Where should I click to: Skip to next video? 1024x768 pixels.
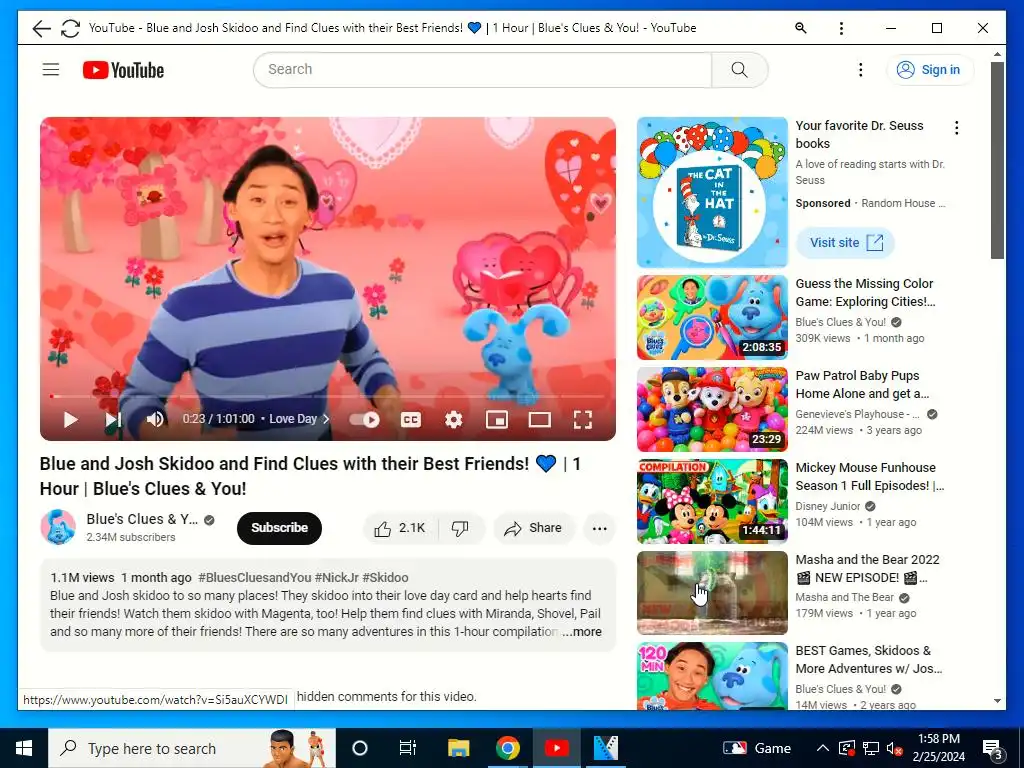[113, 419]
